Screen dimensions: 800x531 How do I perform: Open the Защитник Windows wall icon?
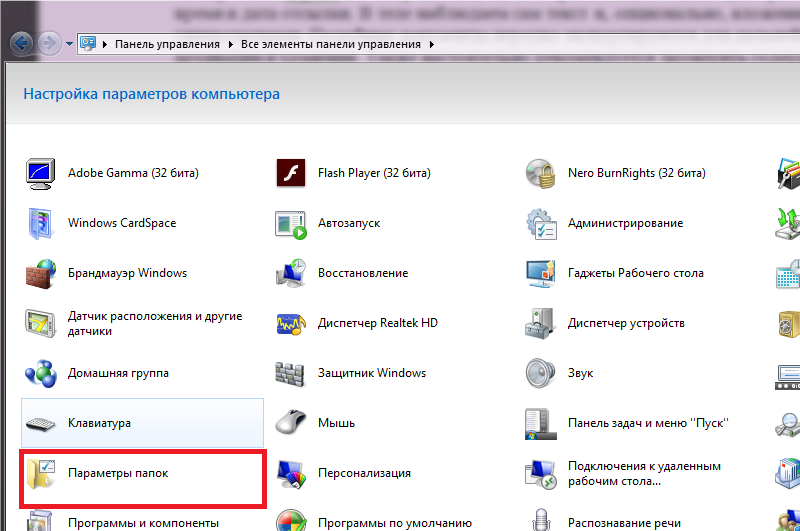[290, 374]
